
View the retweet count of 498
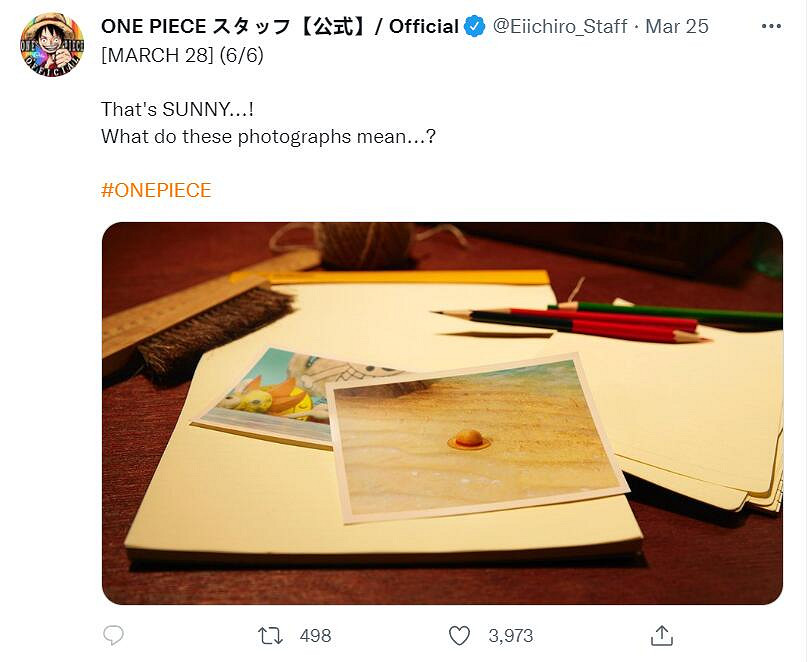[315, 636]
